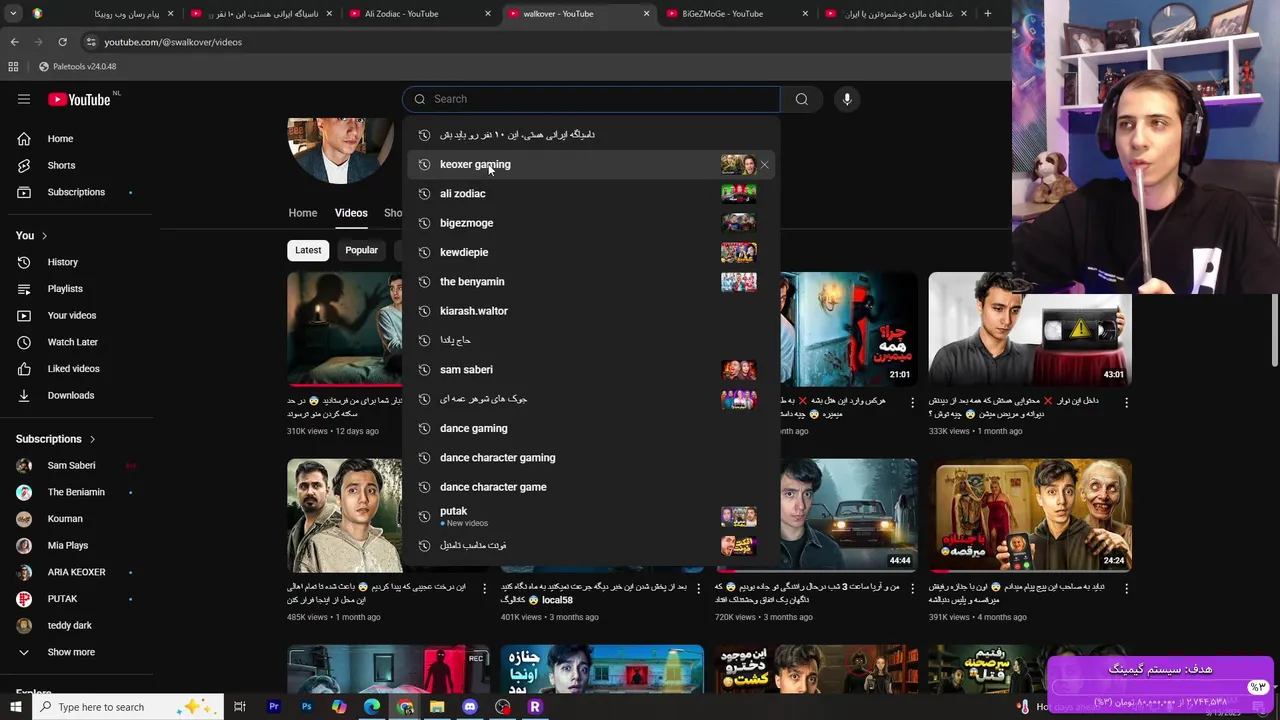Open the Paletools v24.0.48 bookmark

(x=77, y=67)
